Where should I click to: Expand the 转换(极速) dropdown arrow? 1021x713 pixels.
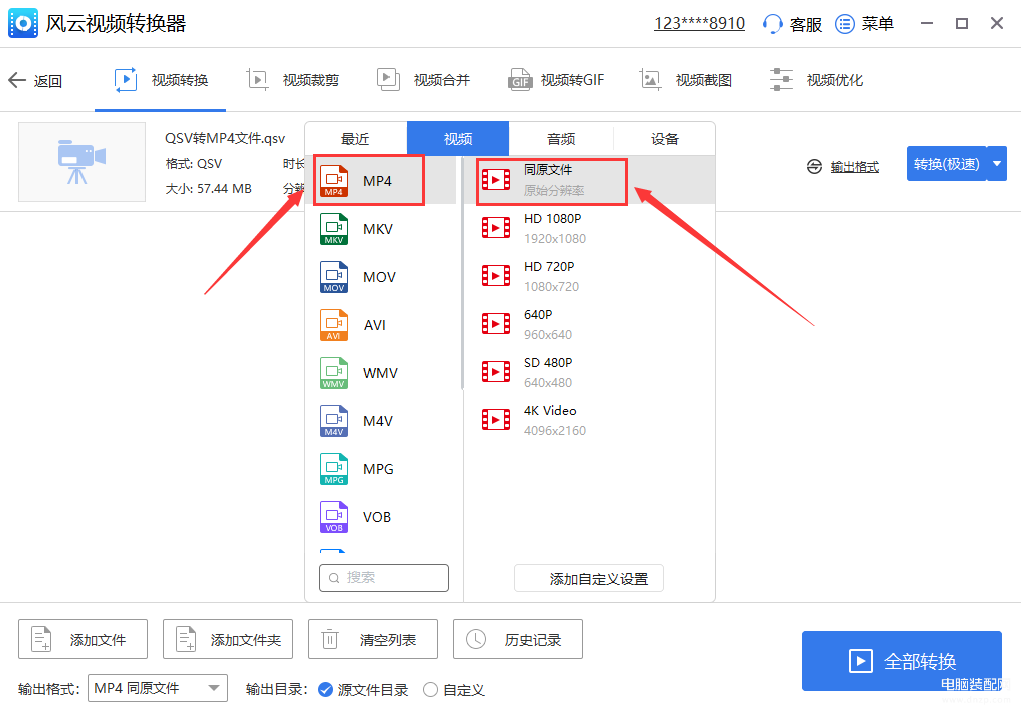(x=997, y=163)
